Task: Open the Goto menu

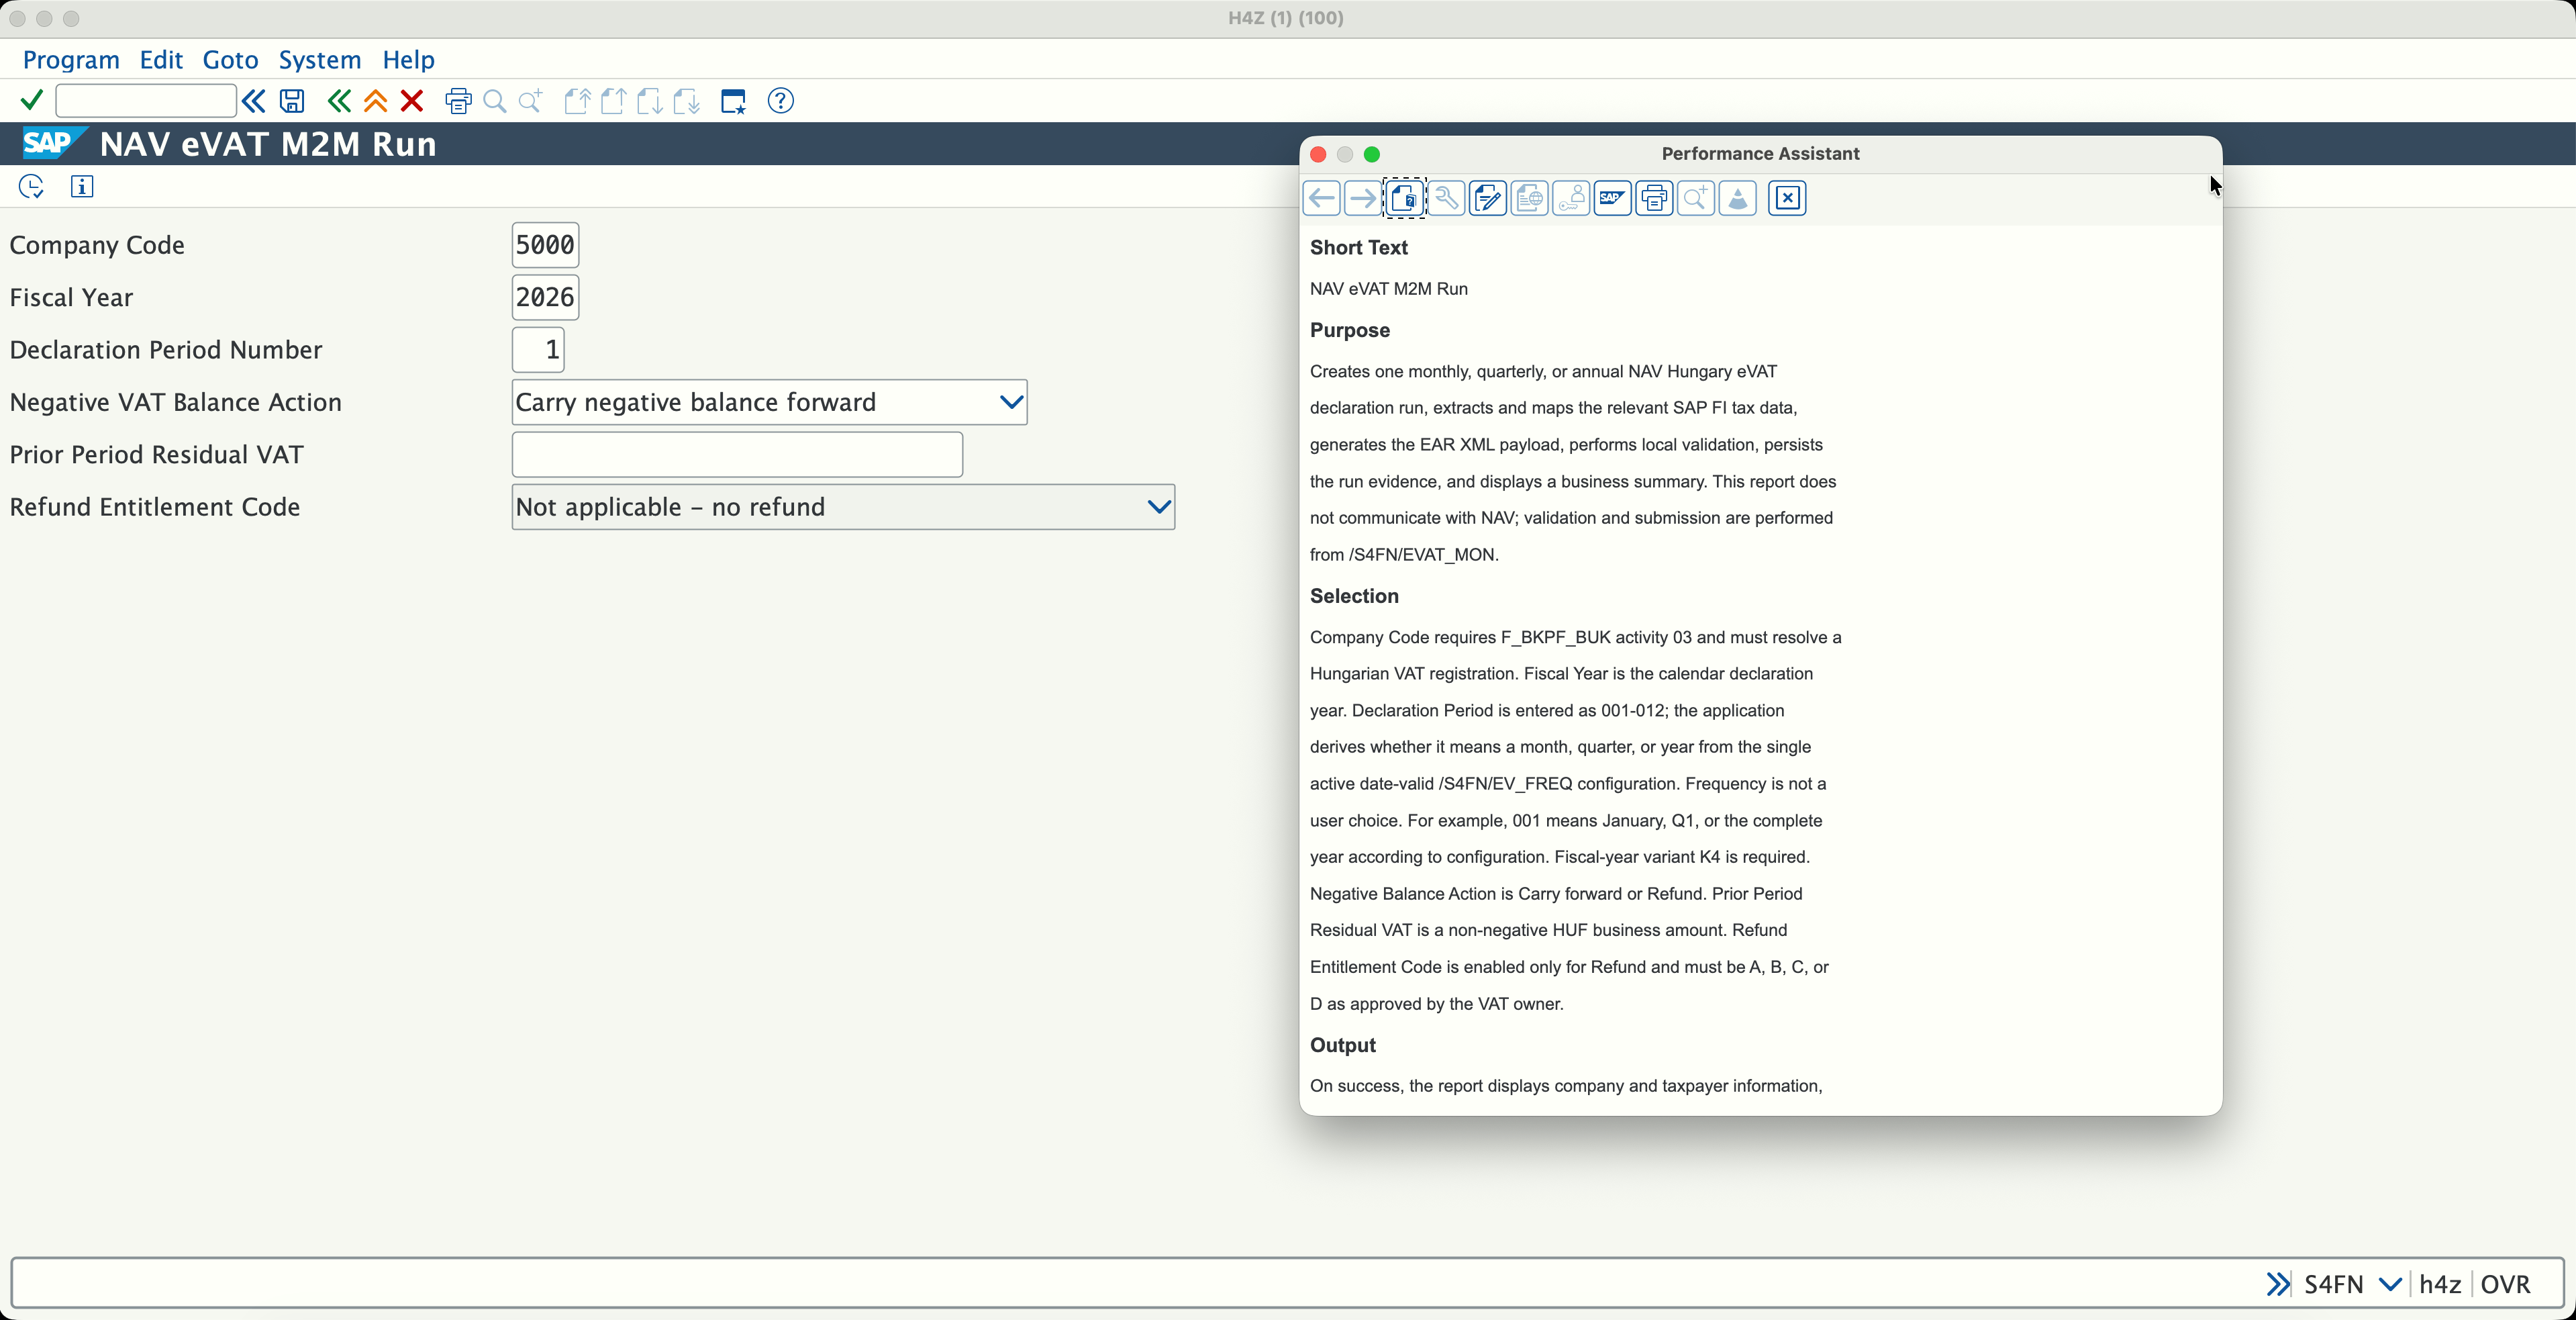Action: coord(230,59)
